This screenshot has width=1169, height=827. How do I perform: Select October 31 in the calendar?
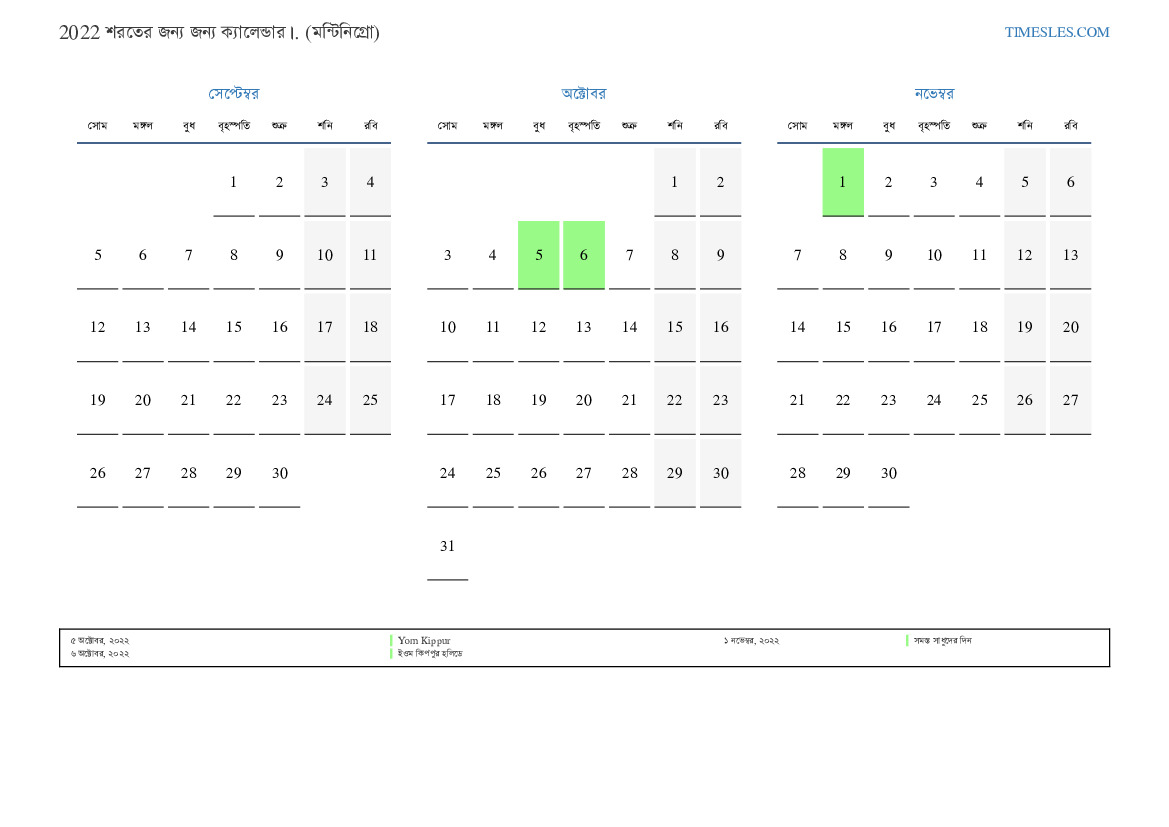pos(447,546)
